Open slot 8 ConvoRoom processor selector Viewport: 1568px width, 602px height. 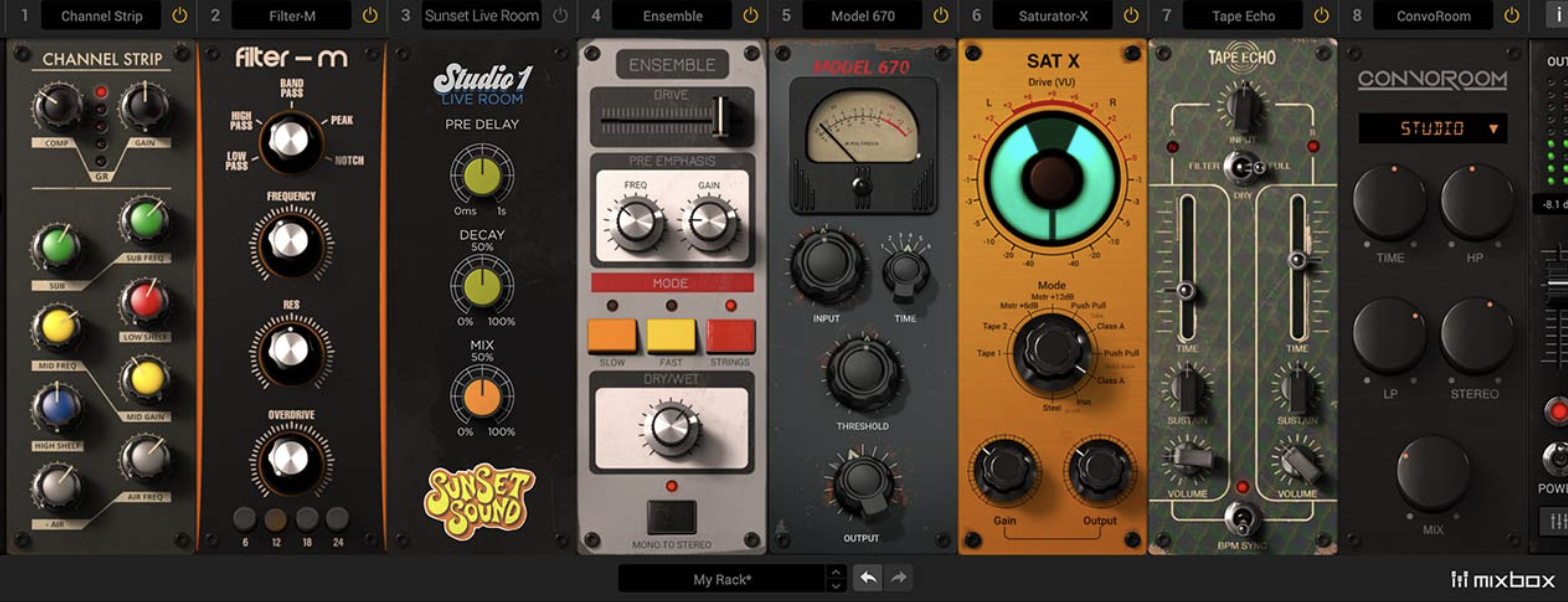[x=1433, y=16]
